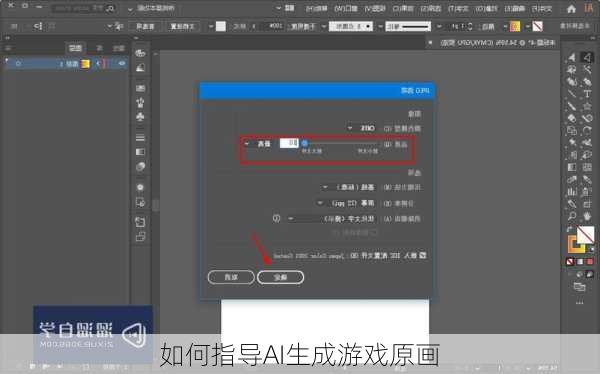Select the Direct Selection tool
This screenshot has height=374, width=600.
[572, 57]
